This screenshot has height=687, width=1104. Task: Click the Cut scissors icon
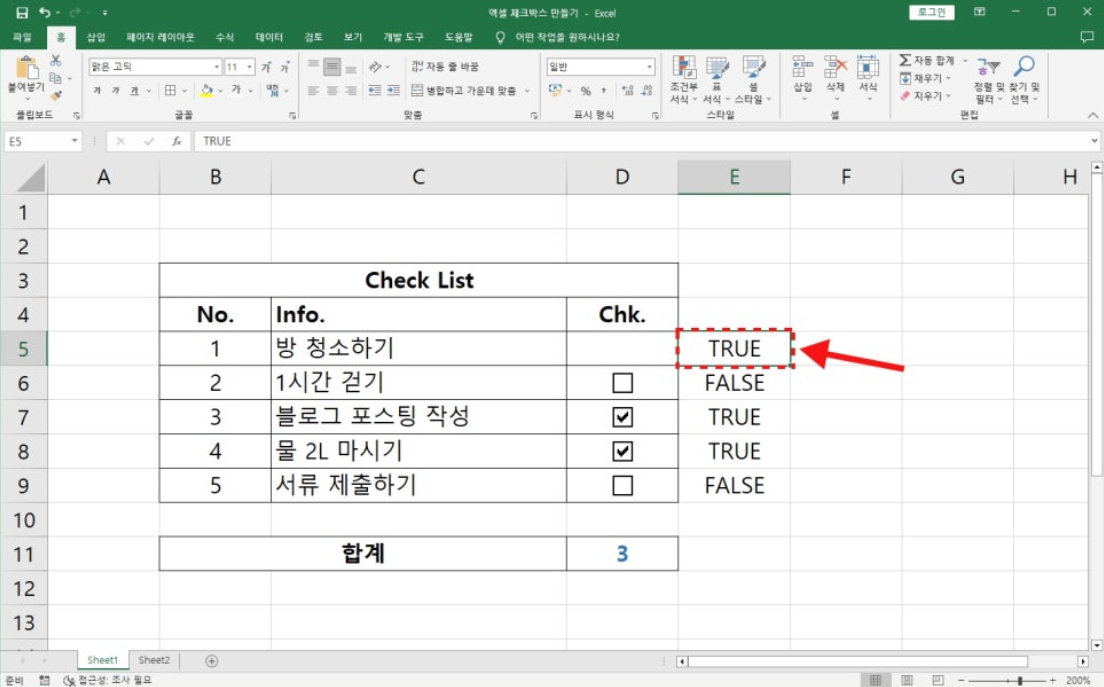tap(56, 62)
